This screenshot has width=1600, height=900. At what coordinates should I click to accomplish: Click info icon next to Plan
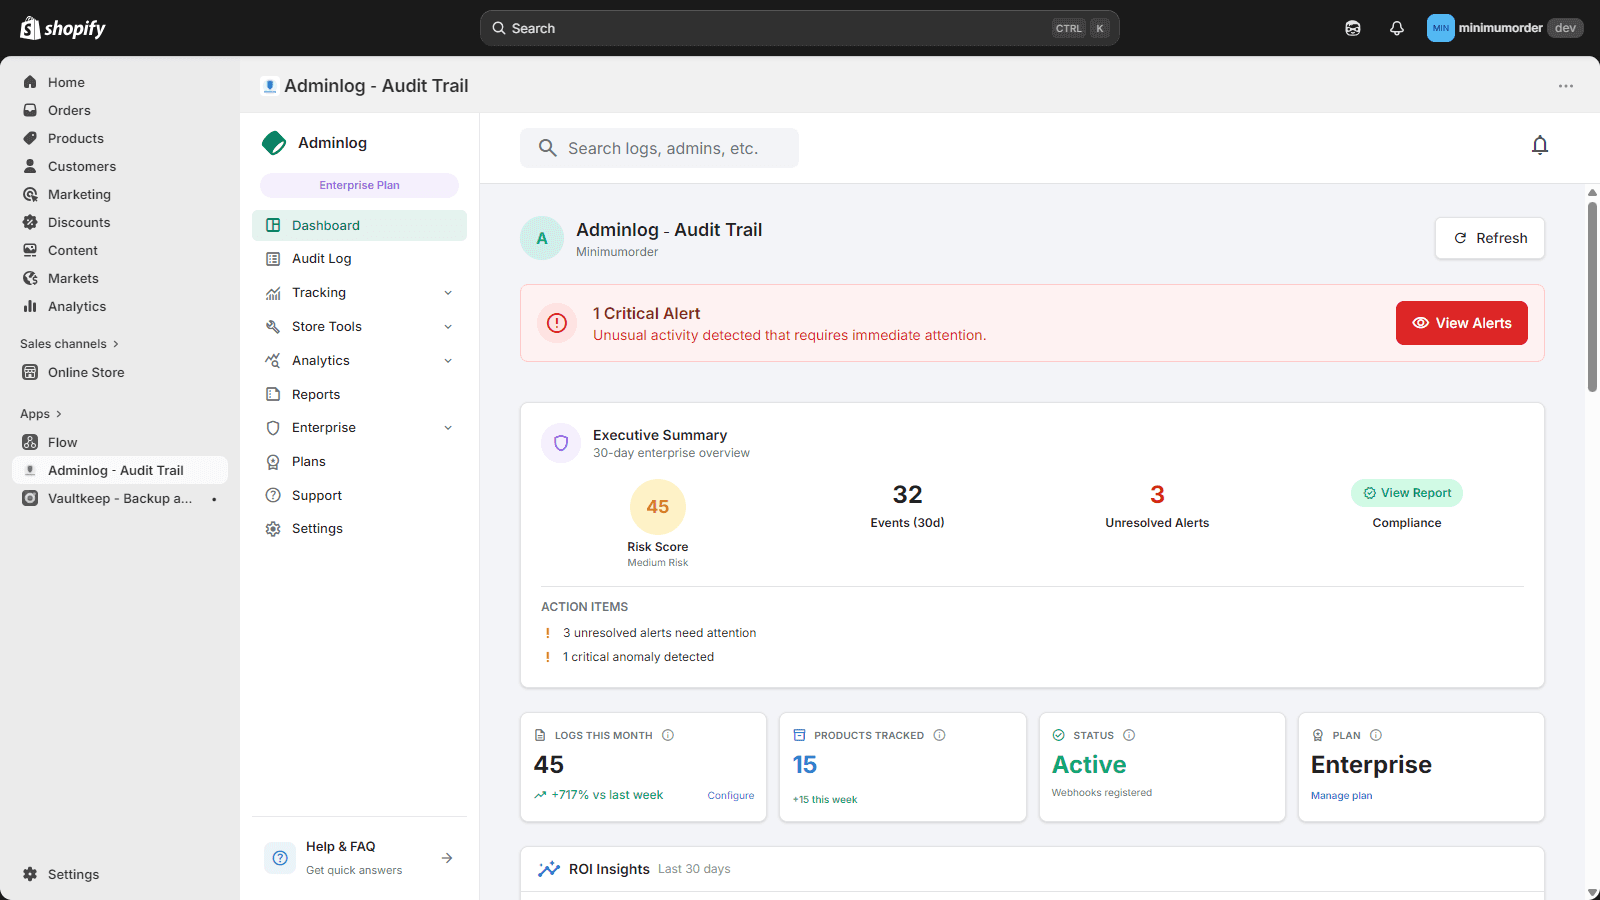click(x=1376, y=735)
